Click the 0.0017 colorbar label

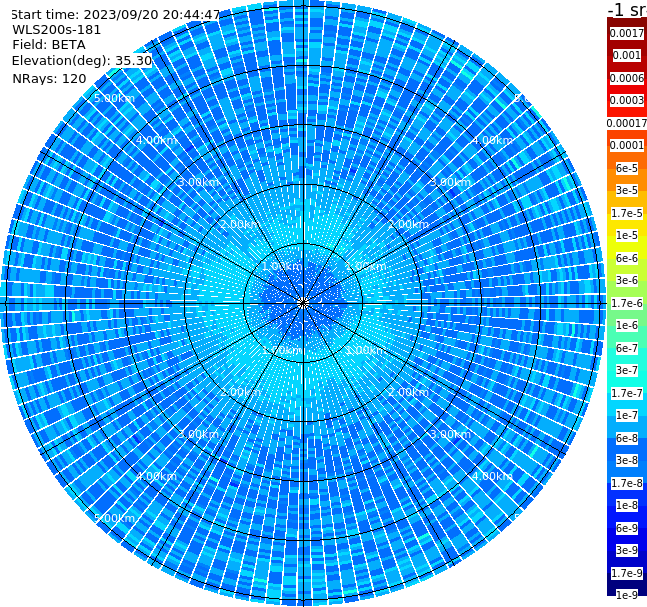click(x=627, y=33)
